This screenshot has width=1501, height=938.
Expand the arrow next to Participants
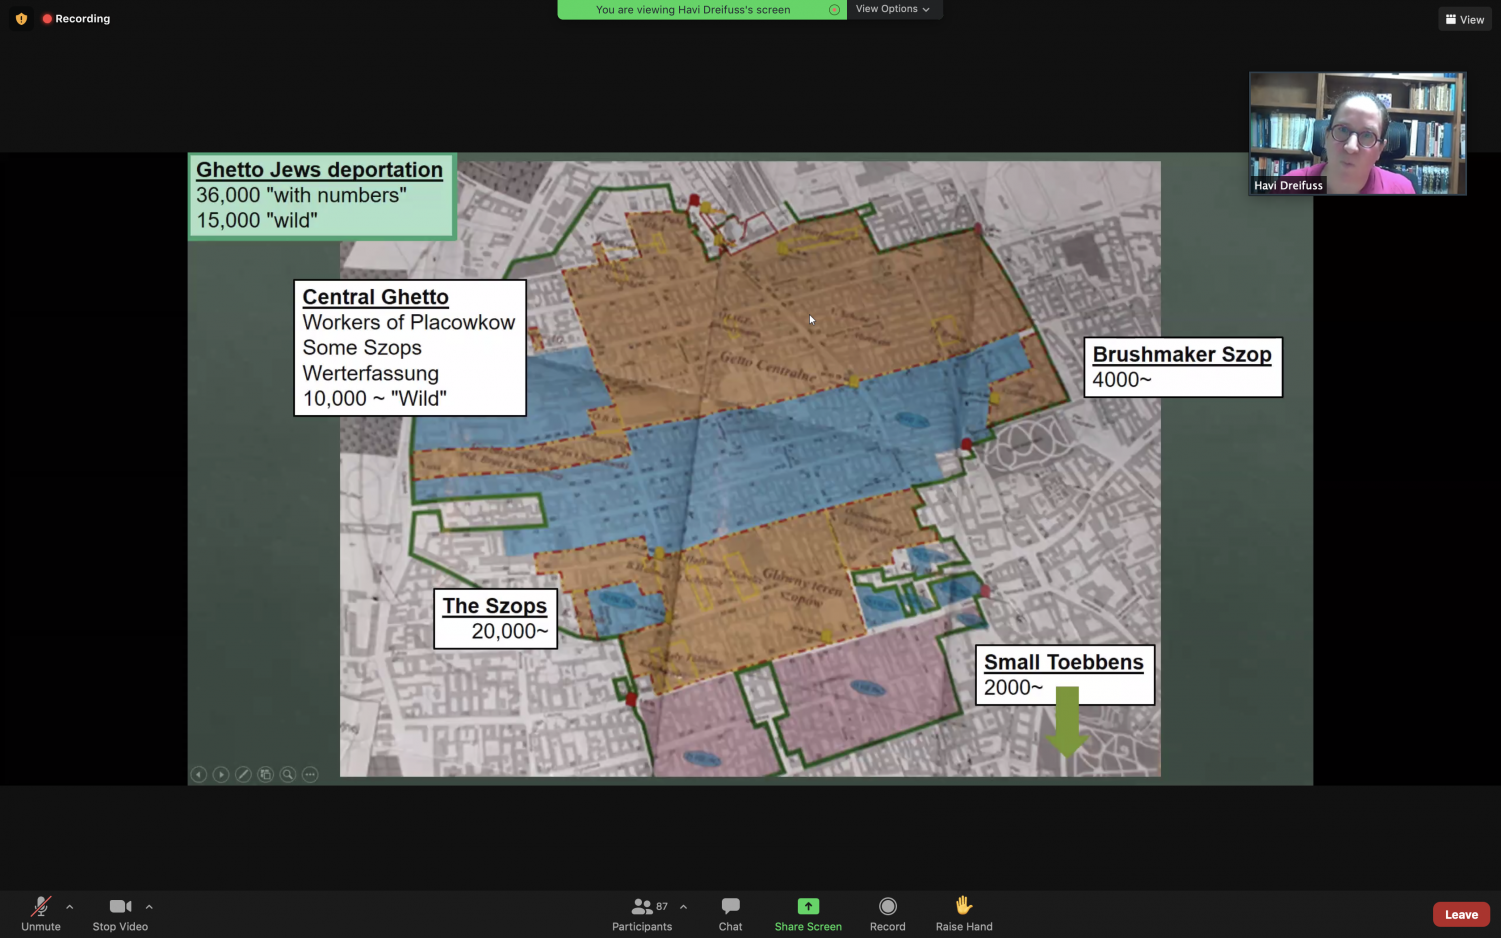683,907
